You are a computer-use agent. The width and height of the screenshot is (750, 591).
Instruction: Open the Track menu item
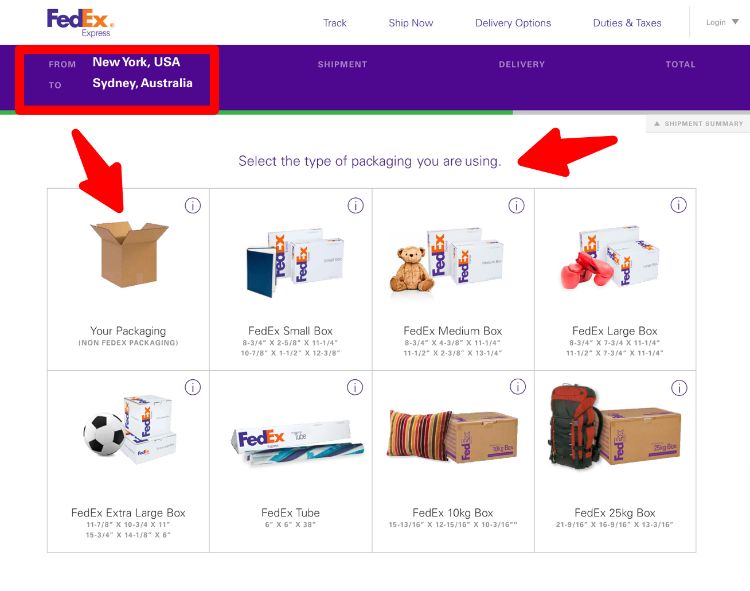click(335, 23)
